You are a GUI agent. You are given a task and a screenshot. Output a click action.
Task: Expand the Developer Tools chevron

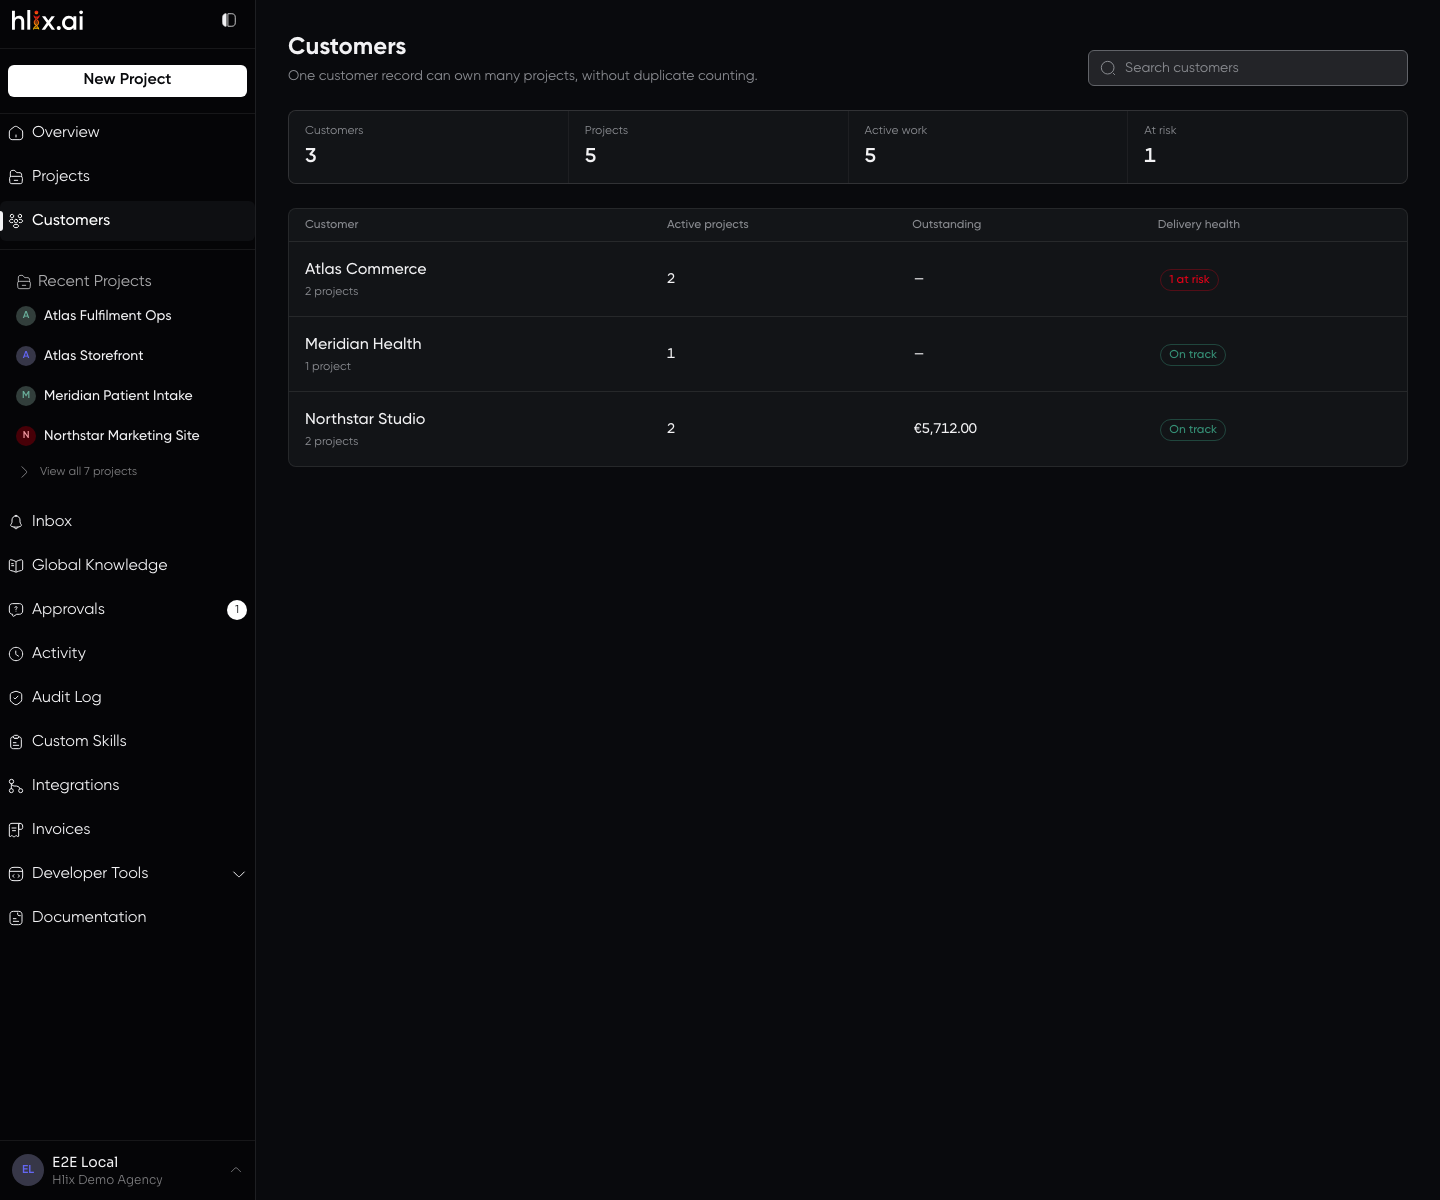[x=239, y=874]
